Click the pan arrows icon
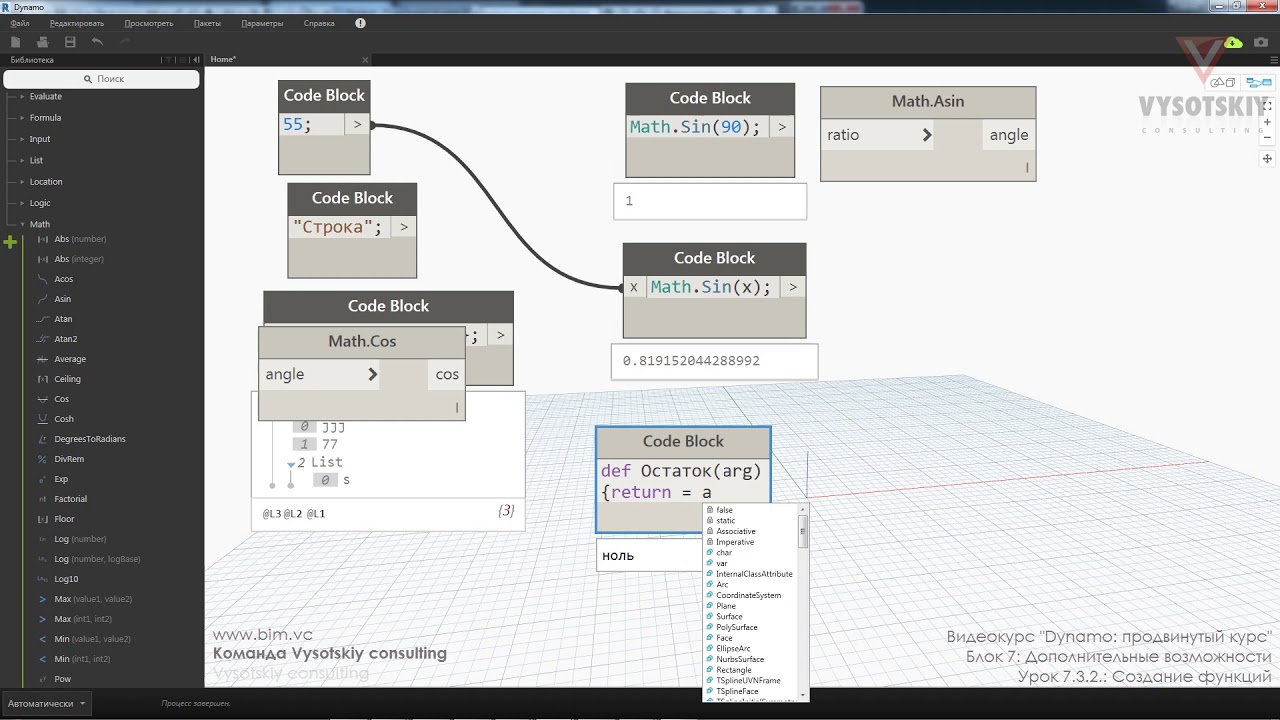Screen dimensions: 1280x720 point(1267,159)
